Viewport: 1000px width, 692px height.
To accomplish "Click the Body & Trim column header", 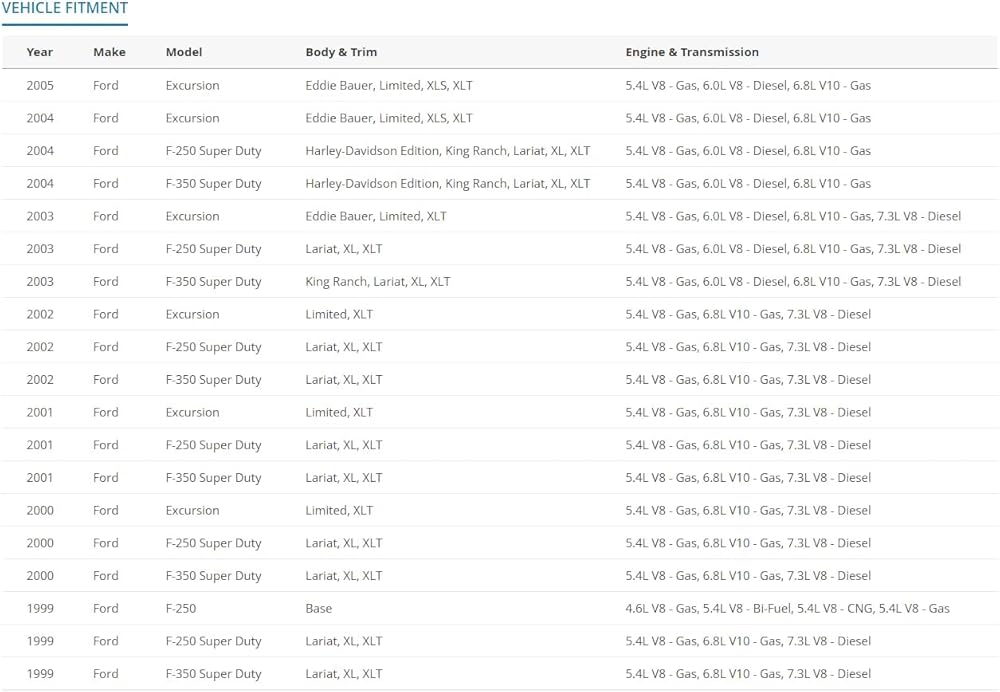I will 341,52.
